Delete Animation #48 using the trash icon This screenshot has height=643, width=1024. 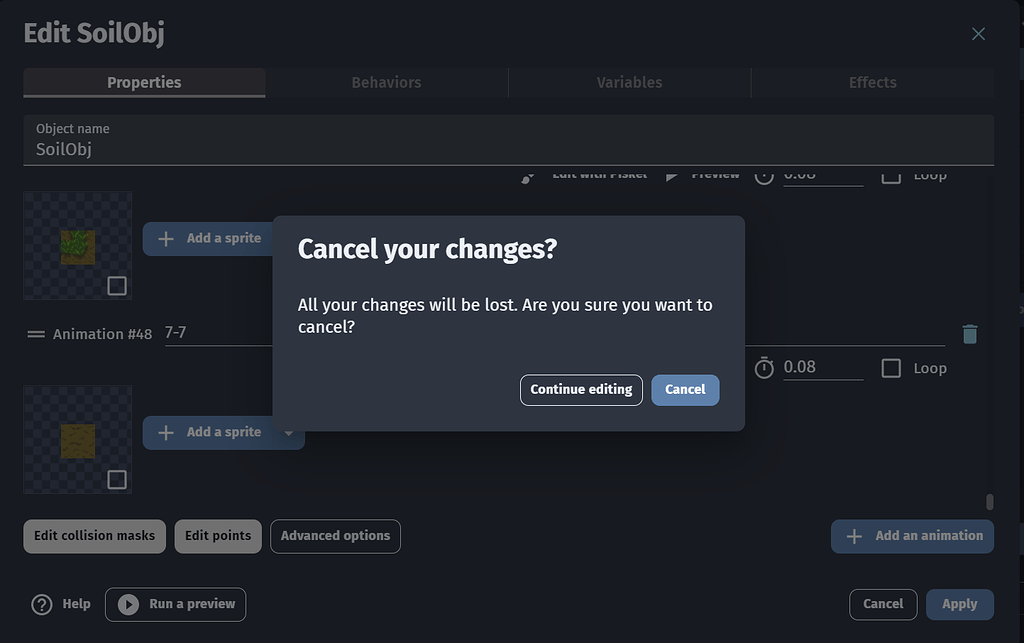(969, 333)
